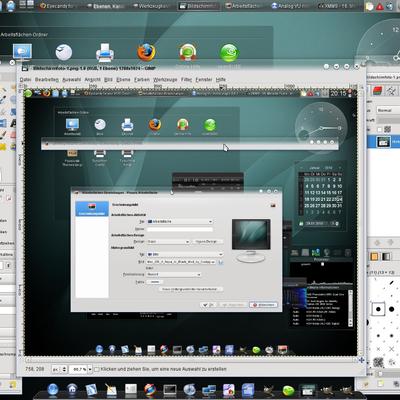Select the highlighted round brush
Screen dimensions: 400x400
click(378, 309)
